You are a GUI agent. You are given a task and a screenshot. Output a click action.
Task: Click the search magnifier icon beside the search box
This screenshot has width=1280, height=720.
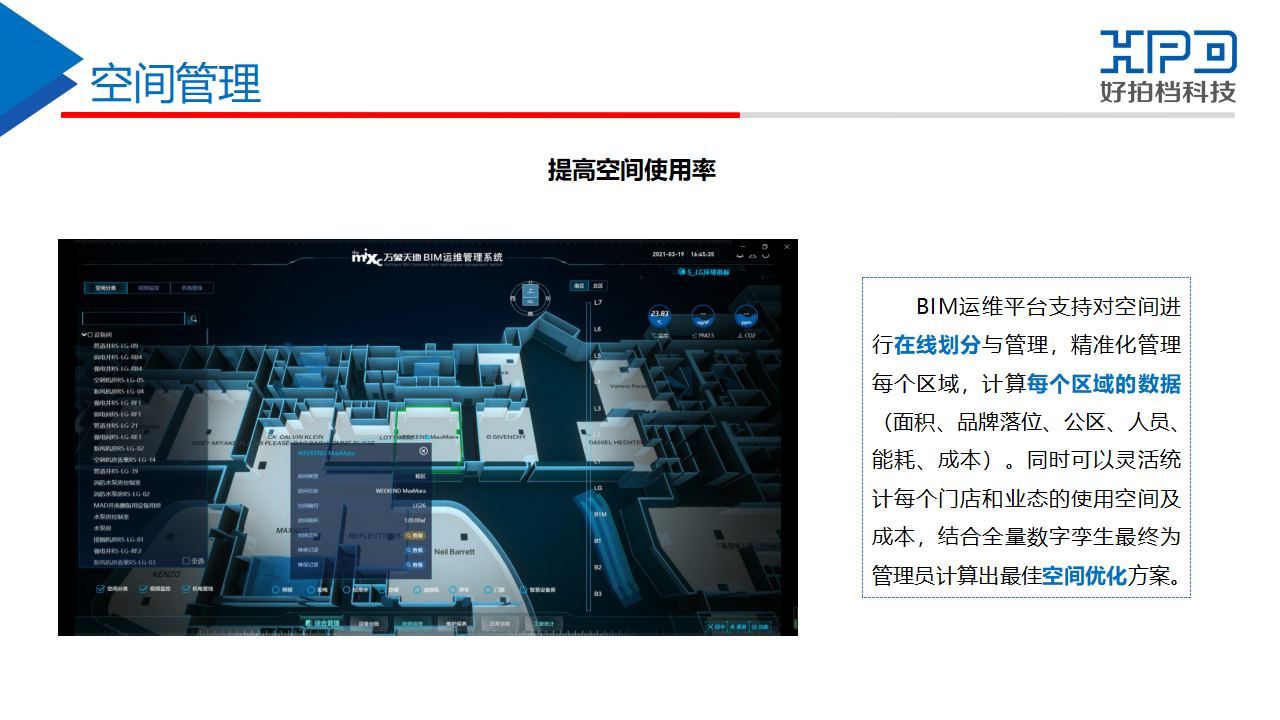coord(193,319)
